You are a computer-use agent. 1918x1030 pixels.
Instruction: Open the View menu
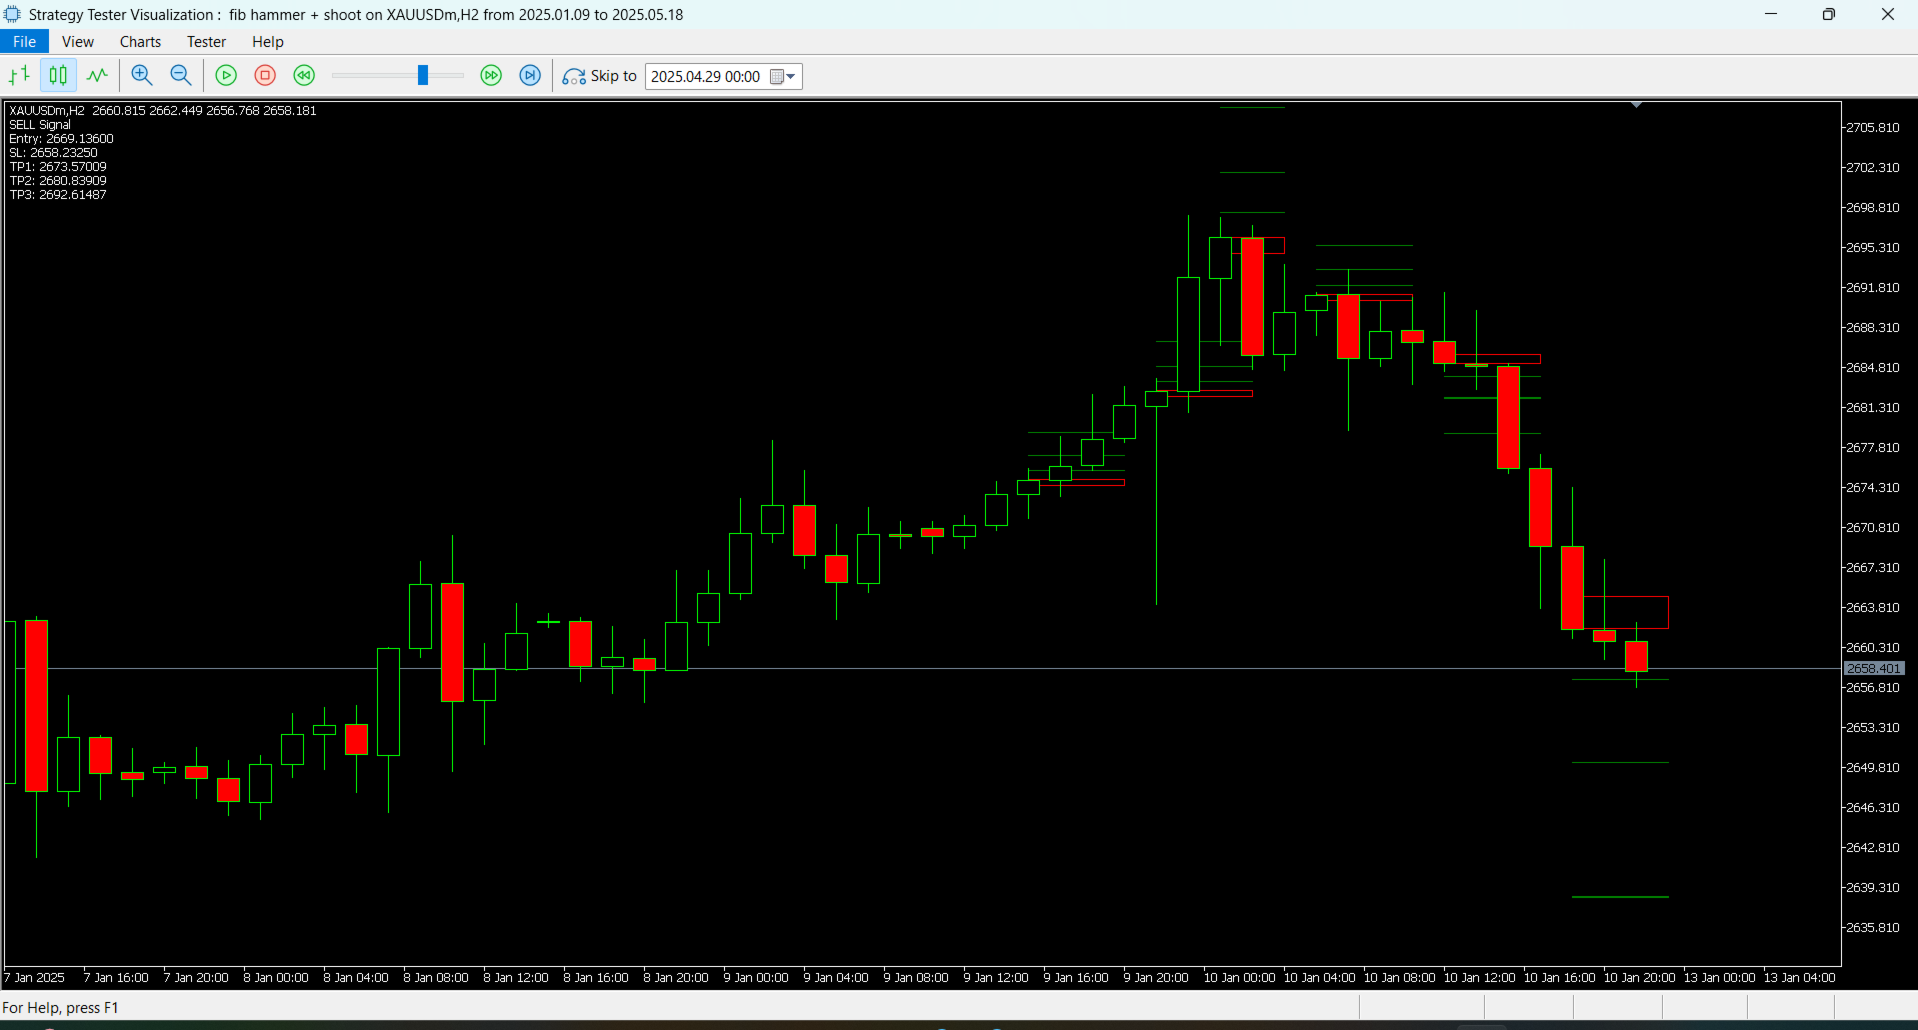[77, 41]
